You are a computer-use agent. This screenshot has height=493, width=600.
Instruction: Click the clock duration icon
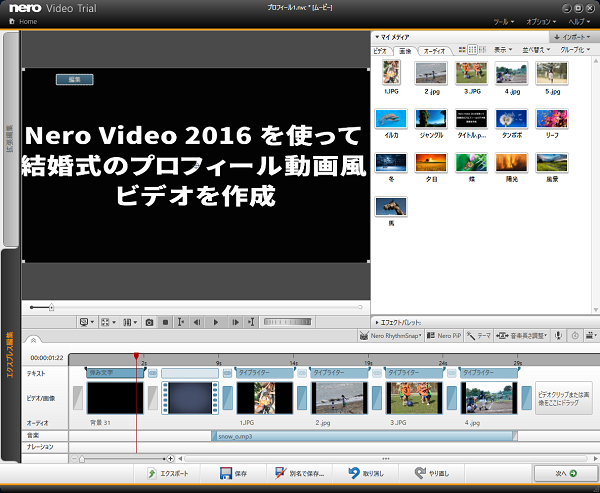coord(575,336)
